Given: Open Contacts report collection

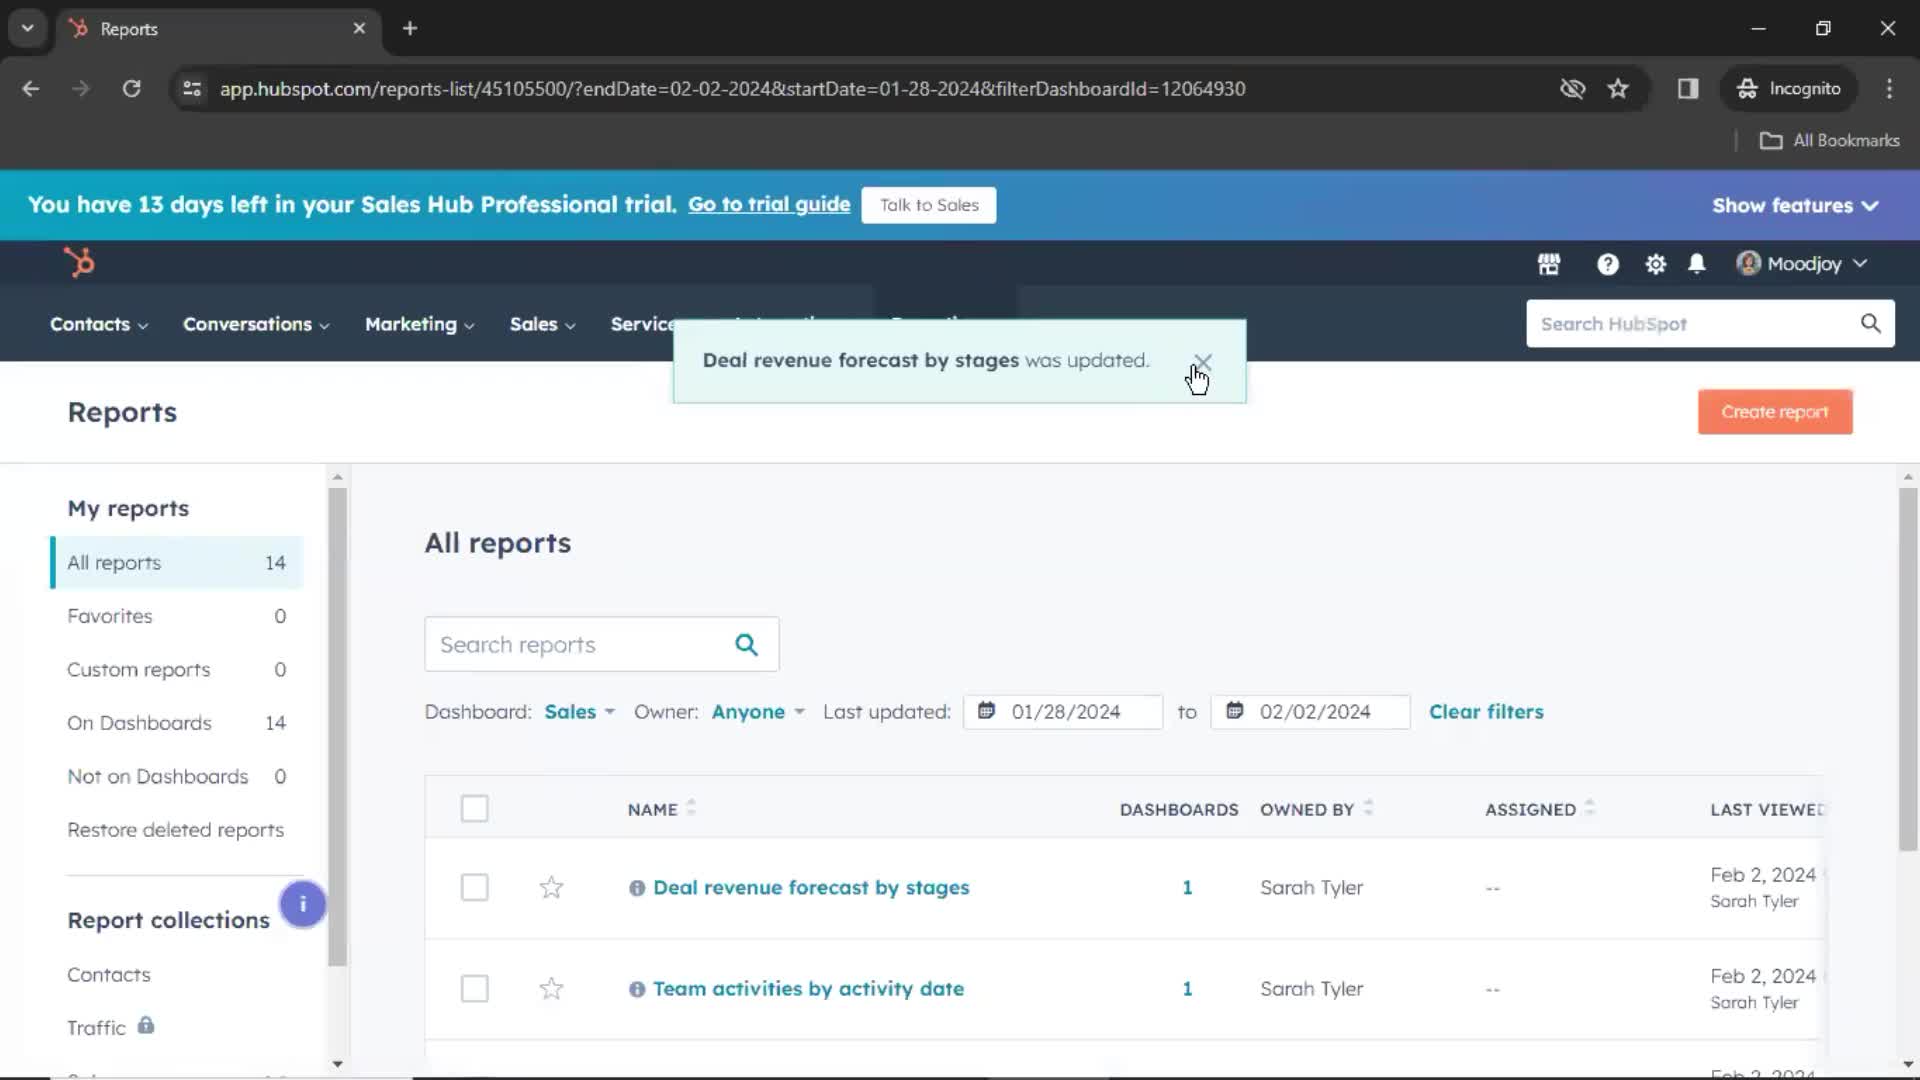Looking at the screenshot, I should click(109, 975).
